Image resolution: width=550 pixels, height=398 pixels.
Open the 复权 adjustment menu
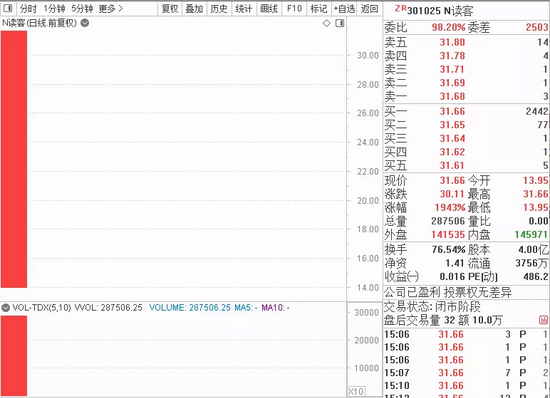[170, 8]
